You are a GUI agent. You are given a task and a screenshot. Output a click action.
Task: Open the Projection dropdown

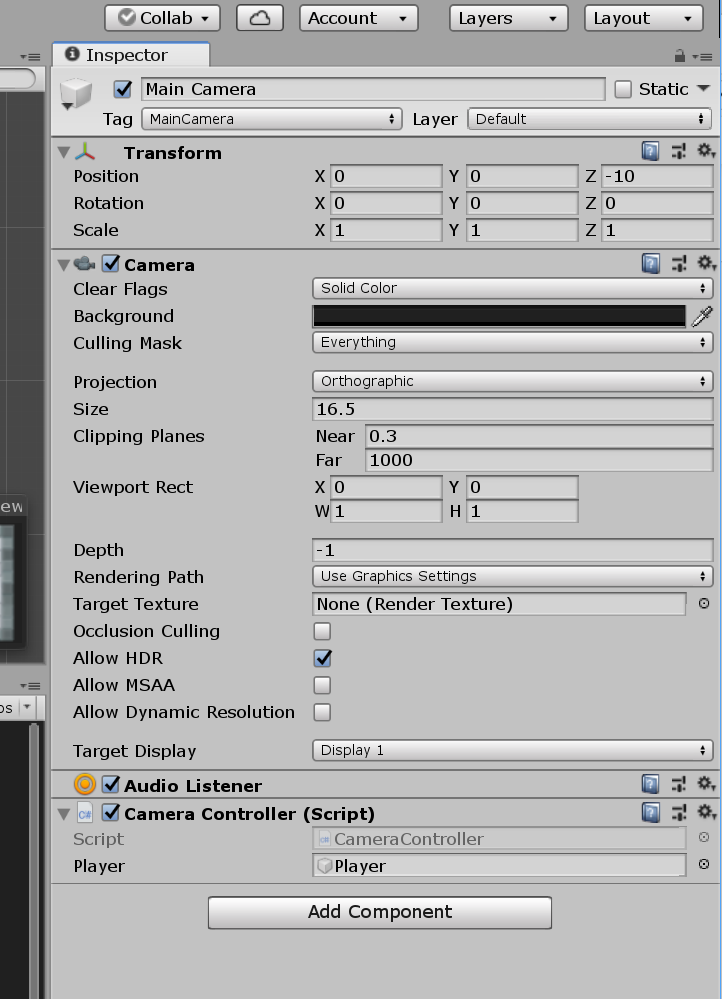pyautogui.click(x=512, y=381)
